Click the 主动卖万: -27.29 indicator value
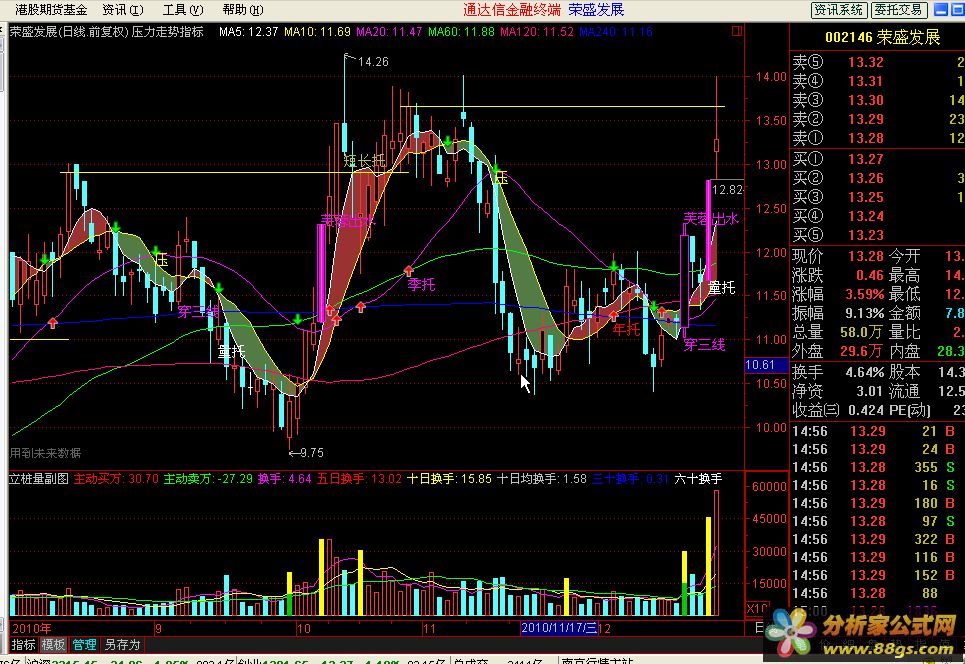965x664 pixels. coord(208,479)
